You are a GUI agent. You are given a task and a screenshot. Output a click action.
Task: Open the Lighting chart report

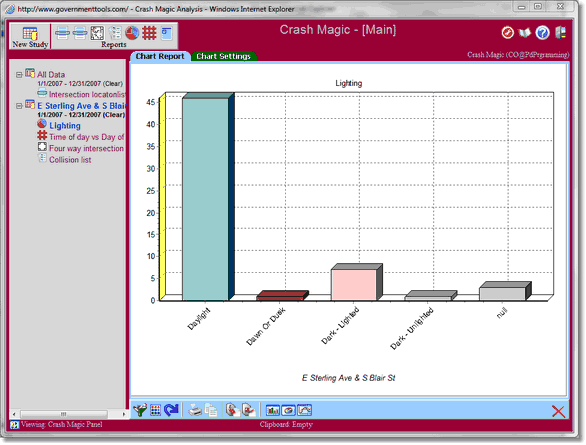pos(65,126)
